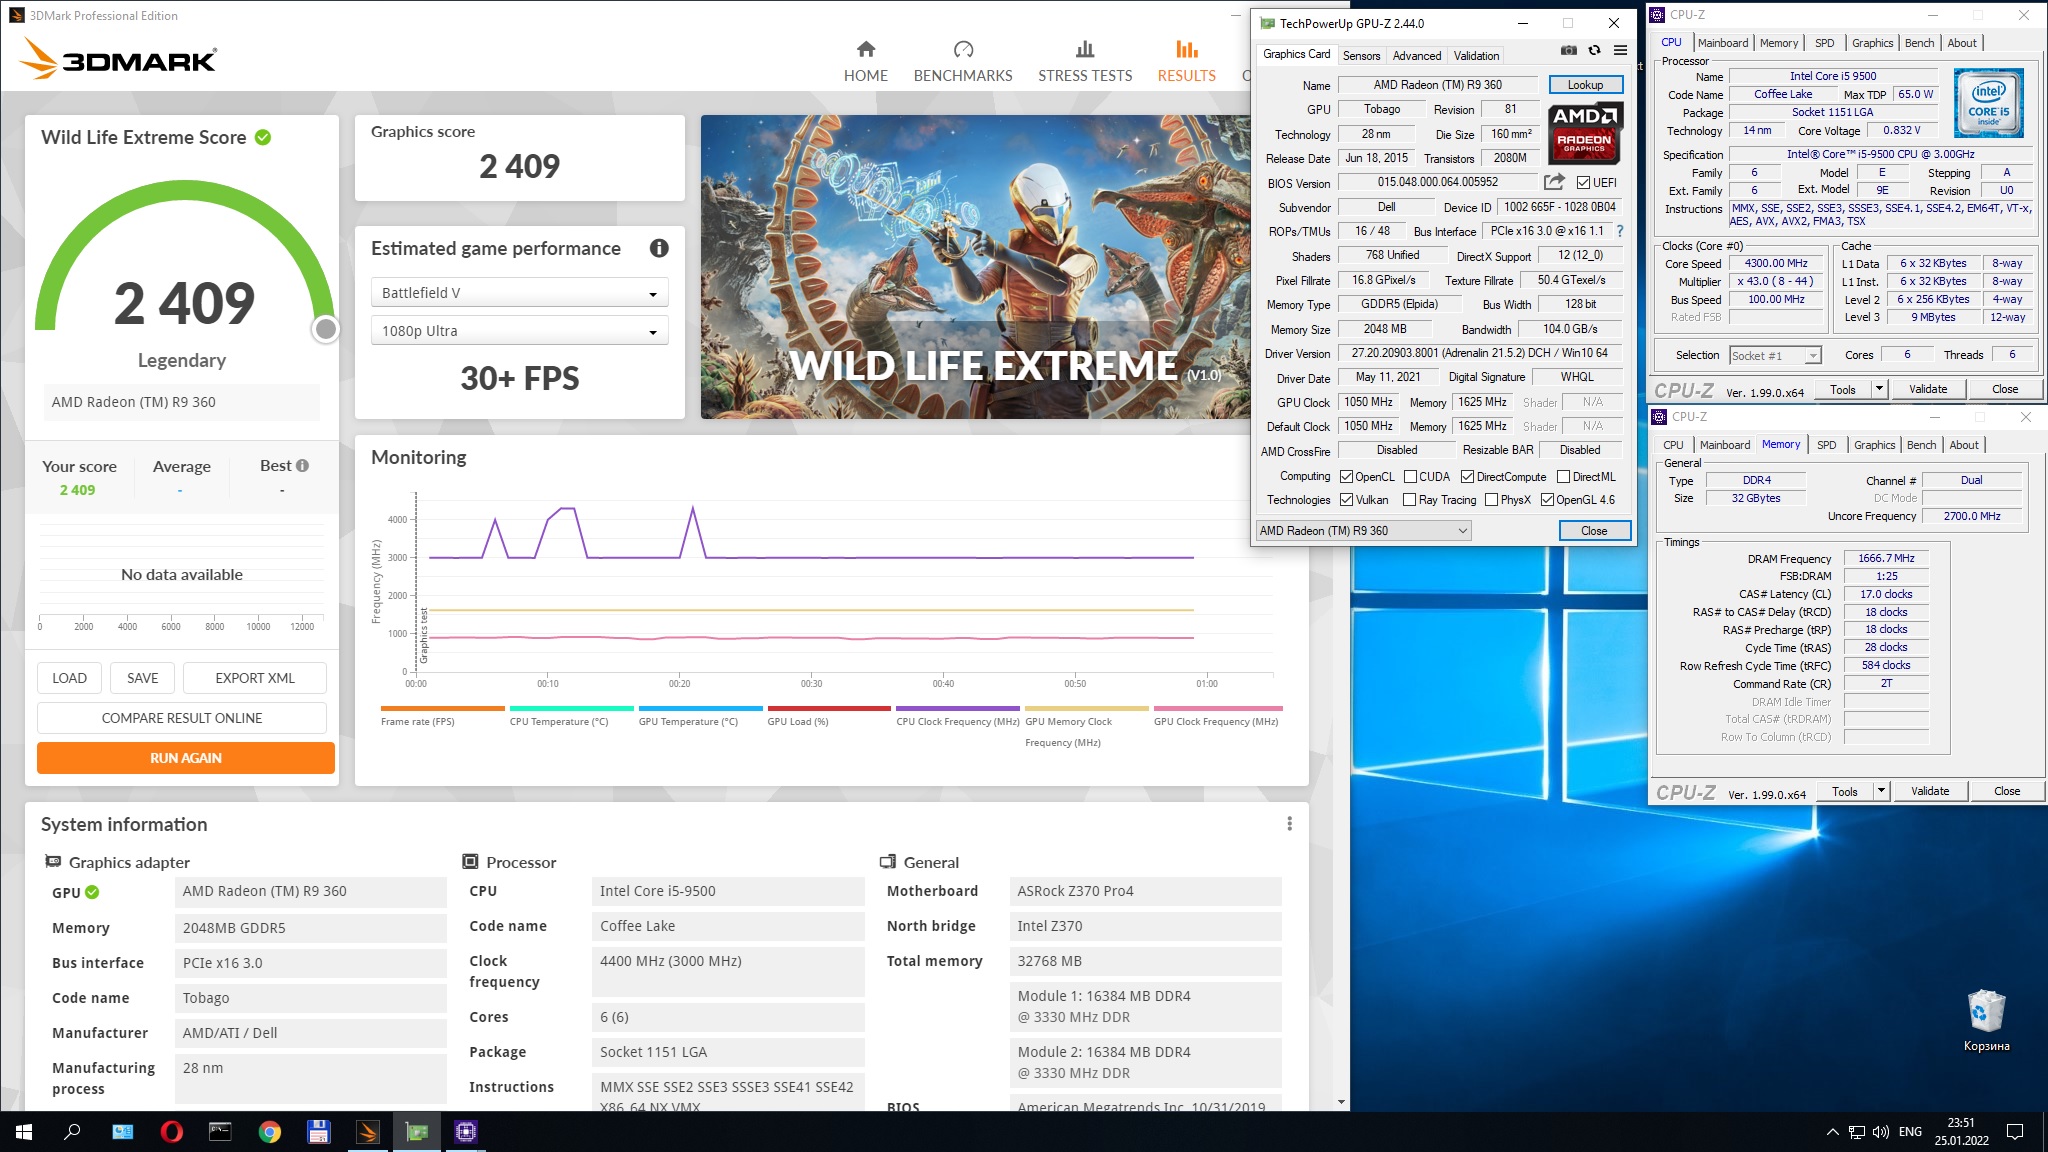The width and height of the screenshot is (2048, 1152).
Task: Launch Opera from the taskbar
Action: tap(171, 1132)
